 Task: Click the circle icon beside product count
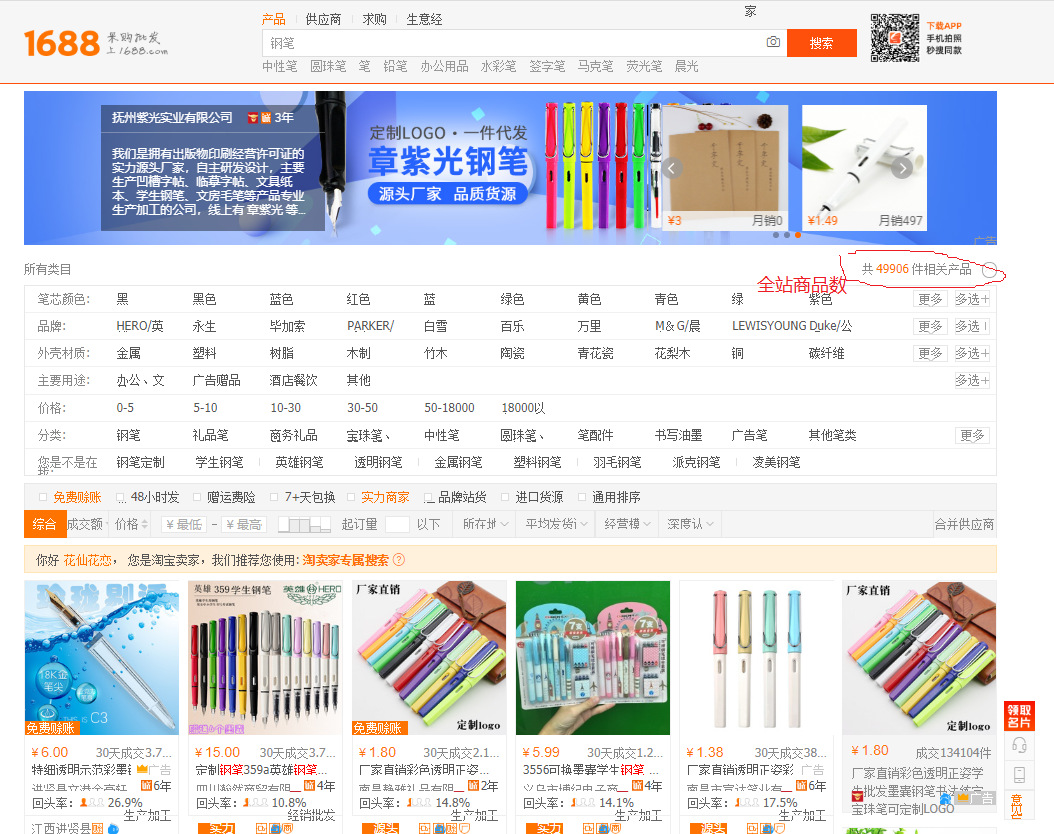(x=989, y=270)
